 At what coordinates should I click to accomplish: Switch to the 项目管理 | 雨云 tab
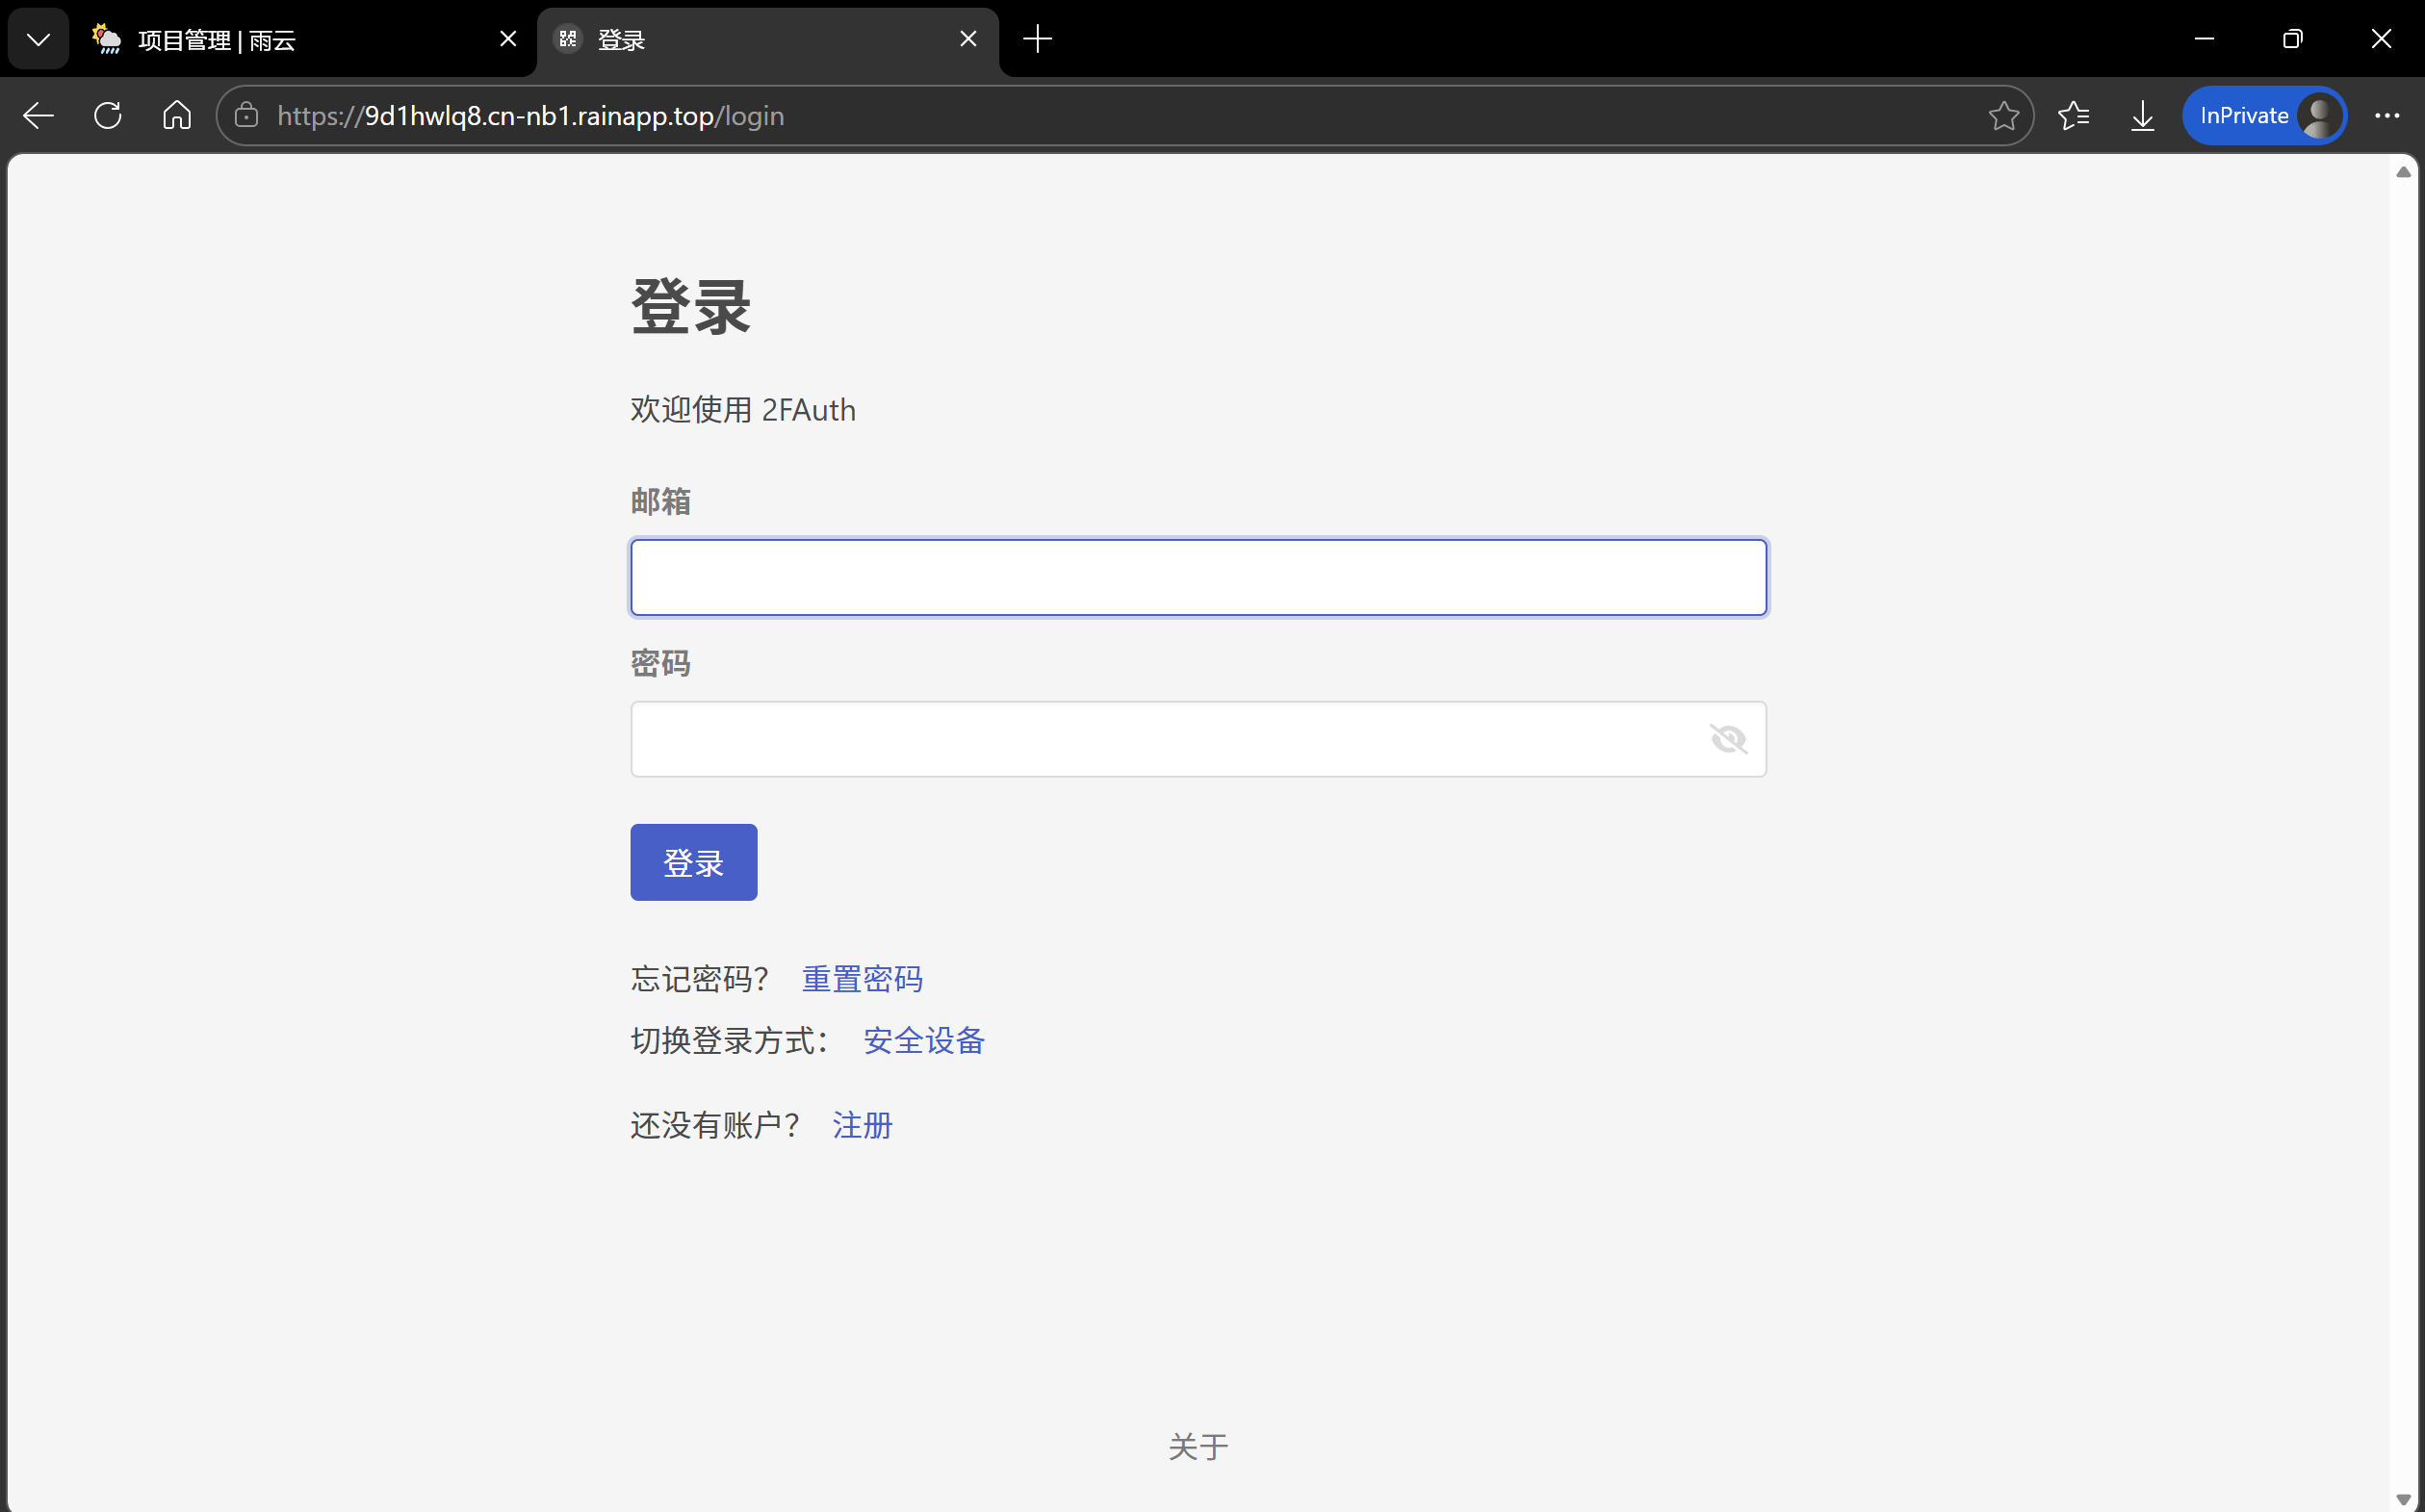(x=290, y=39)
